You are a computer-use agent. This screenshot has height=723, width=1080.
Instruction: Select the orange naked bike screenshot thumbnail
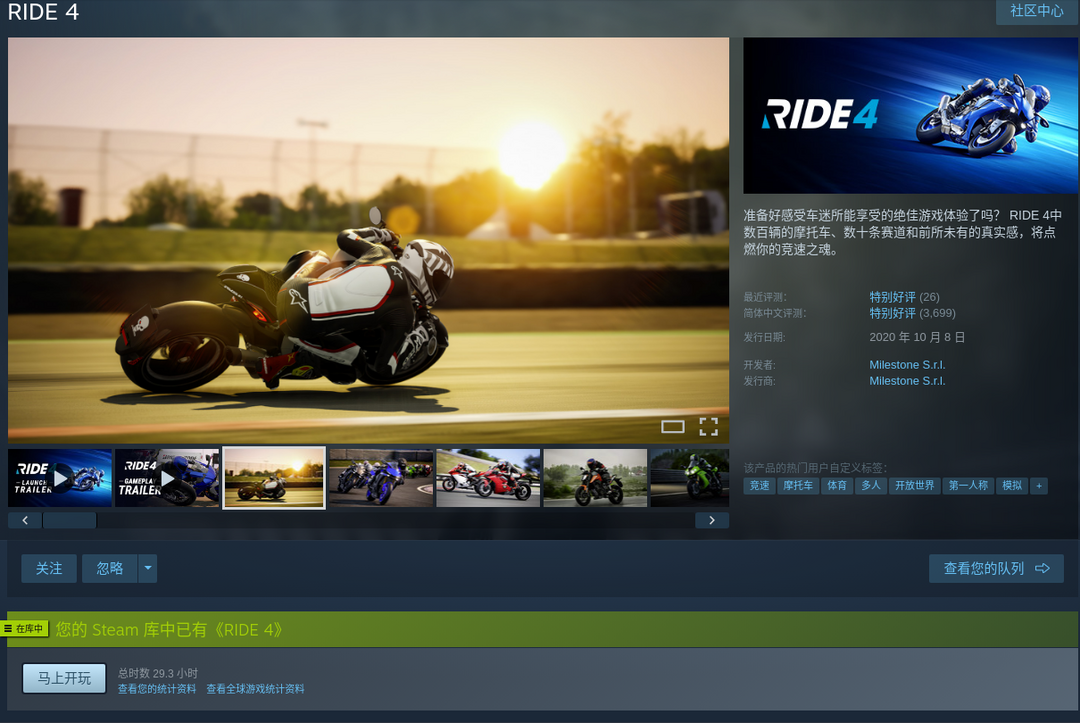click(x=595, y=478)
